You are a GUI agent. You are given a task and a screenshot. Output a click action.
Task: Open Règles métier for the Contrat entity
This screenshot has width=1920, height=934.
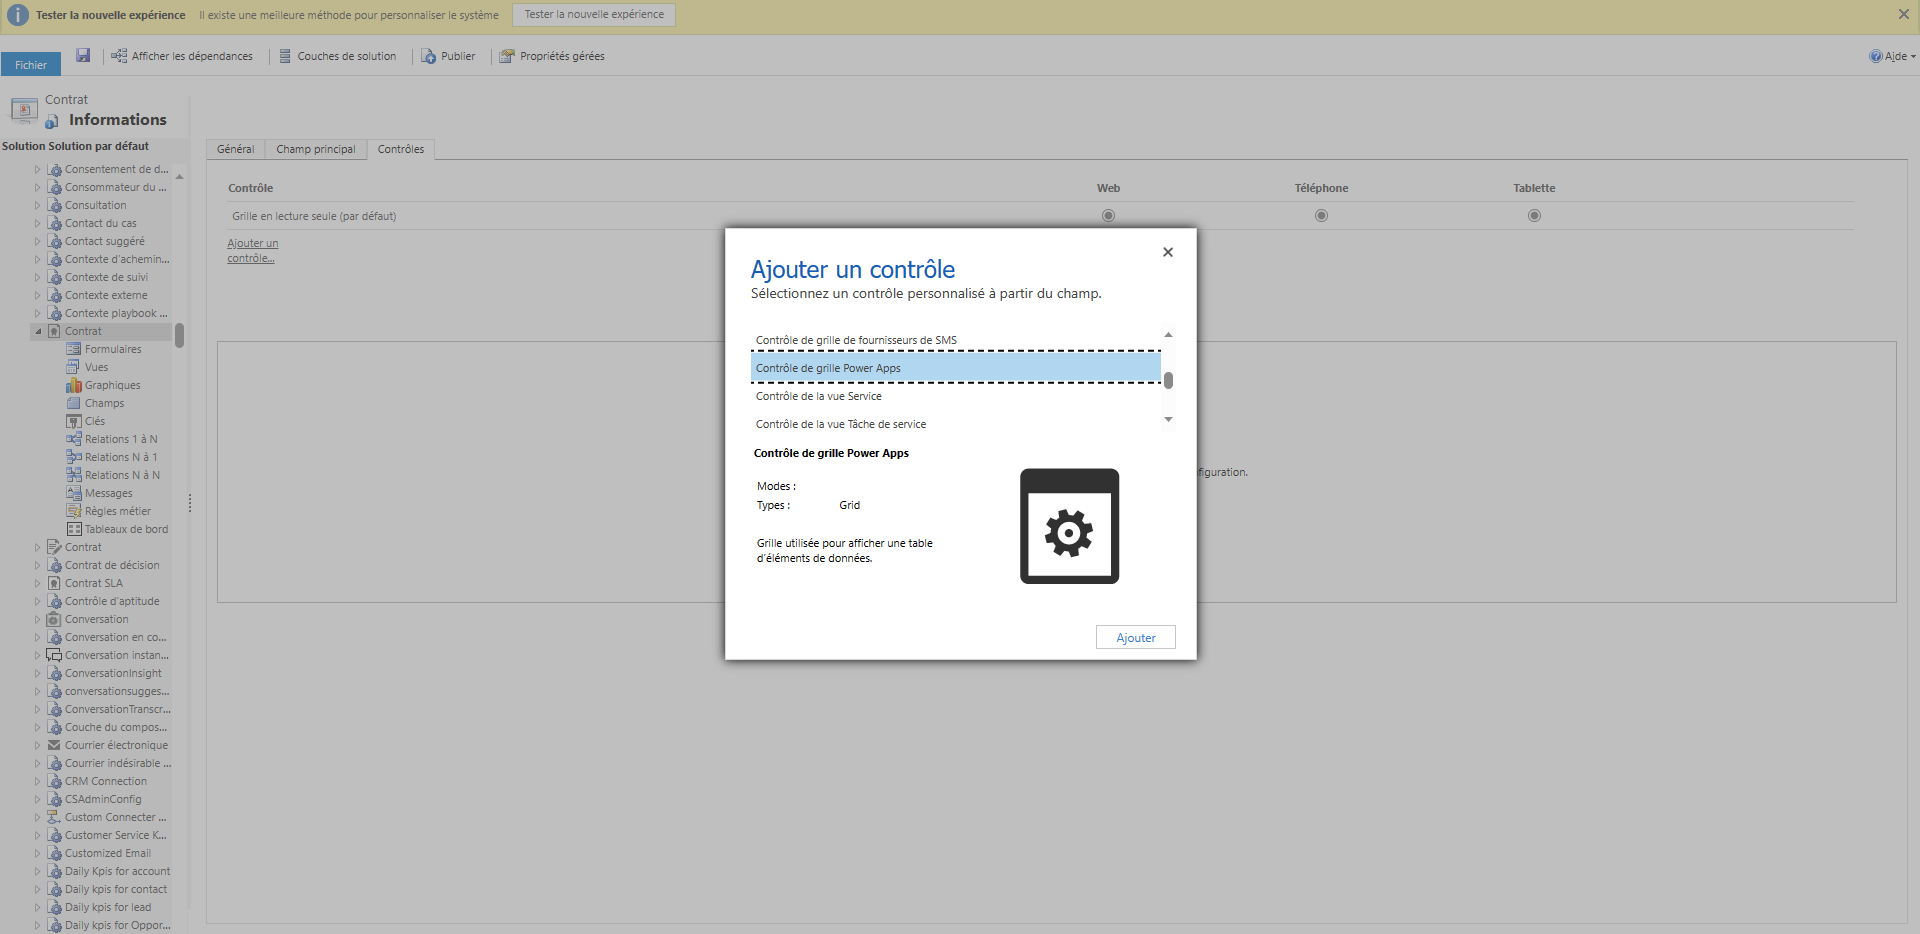[116, 510]
